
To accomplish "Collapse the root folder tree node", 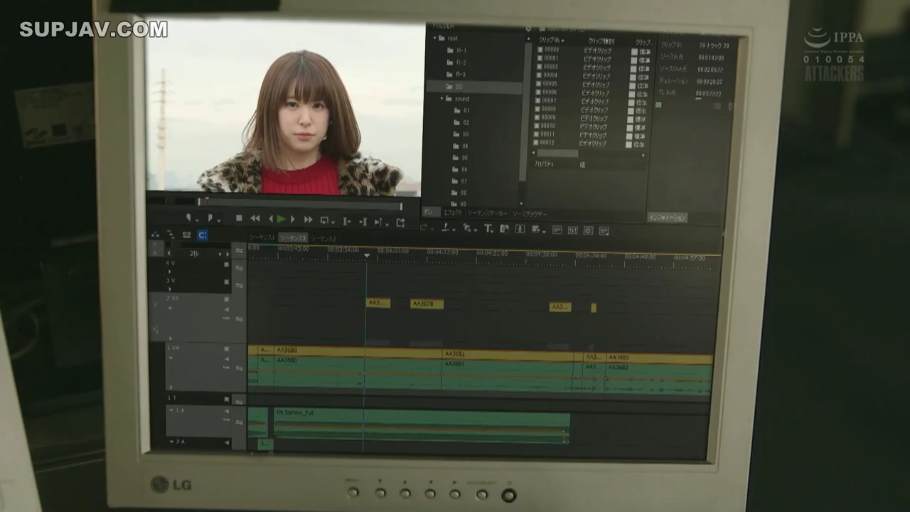I will point(436,38).
